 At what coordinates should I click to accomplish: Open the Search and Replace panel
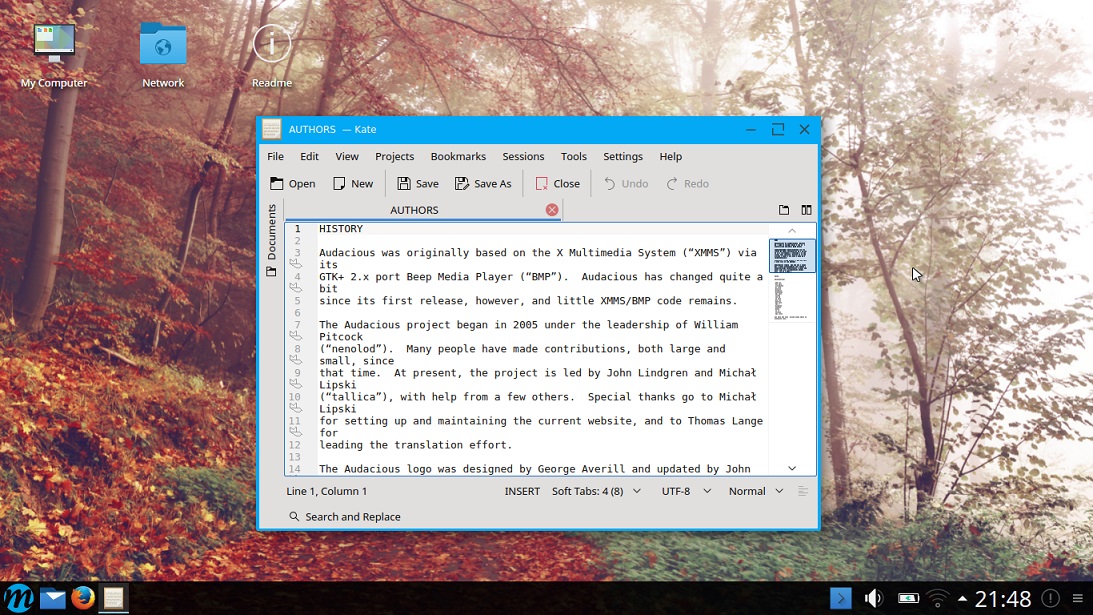pyautogui.click(x=345, y=517)
